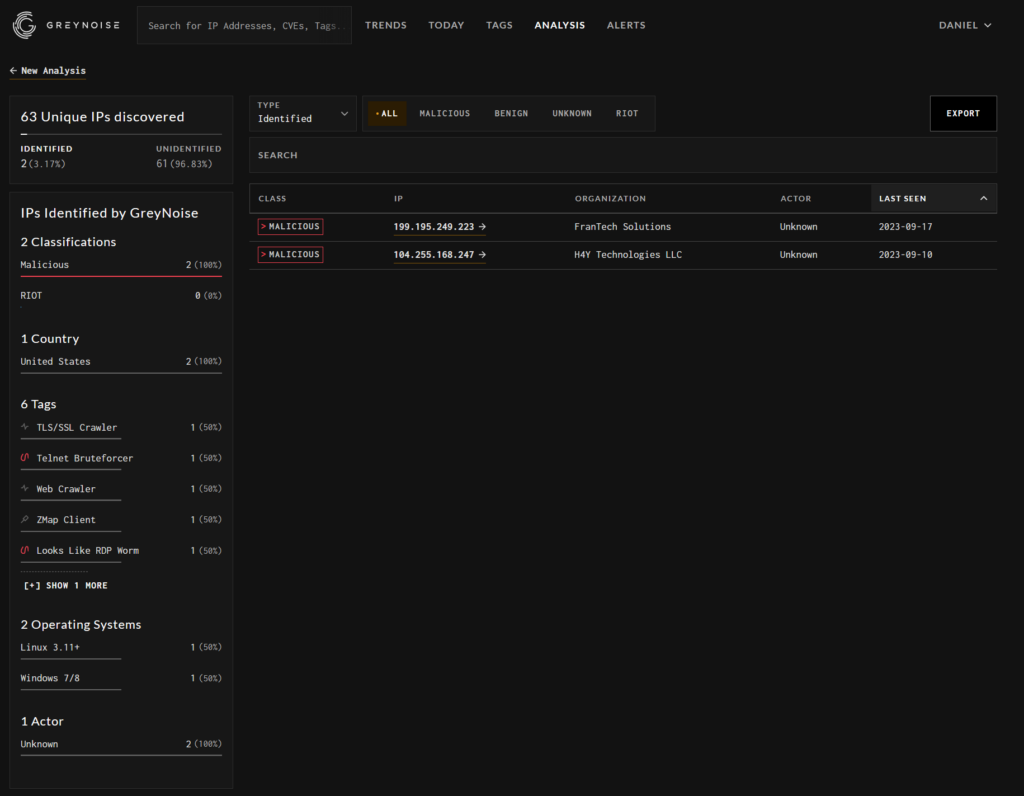The height and width of the screenshot is (796, 1024).
Task: Open the Alerts page
Action: coord(626,25)
